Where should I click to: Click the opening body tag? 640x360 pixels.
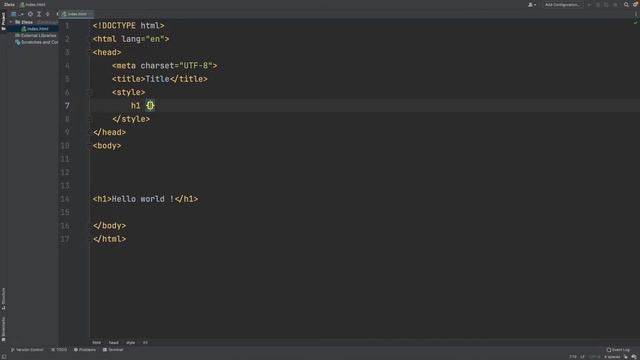click(107, 146)
